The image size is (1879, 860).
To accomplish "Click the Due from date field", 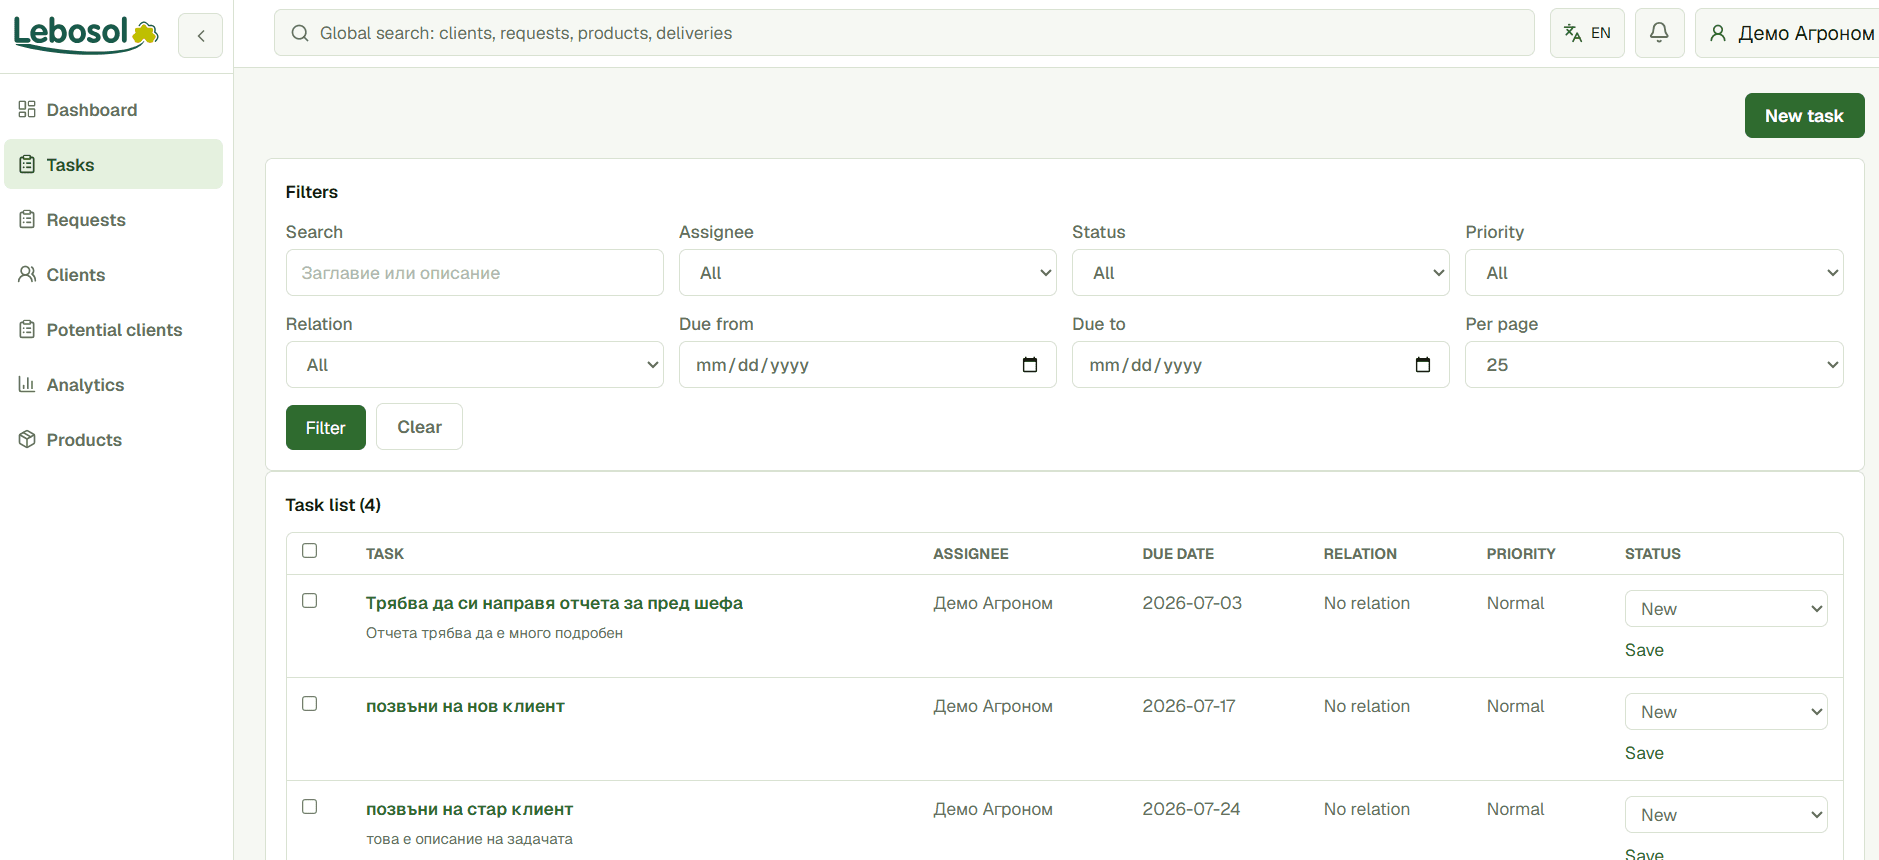I will point(868,365).
